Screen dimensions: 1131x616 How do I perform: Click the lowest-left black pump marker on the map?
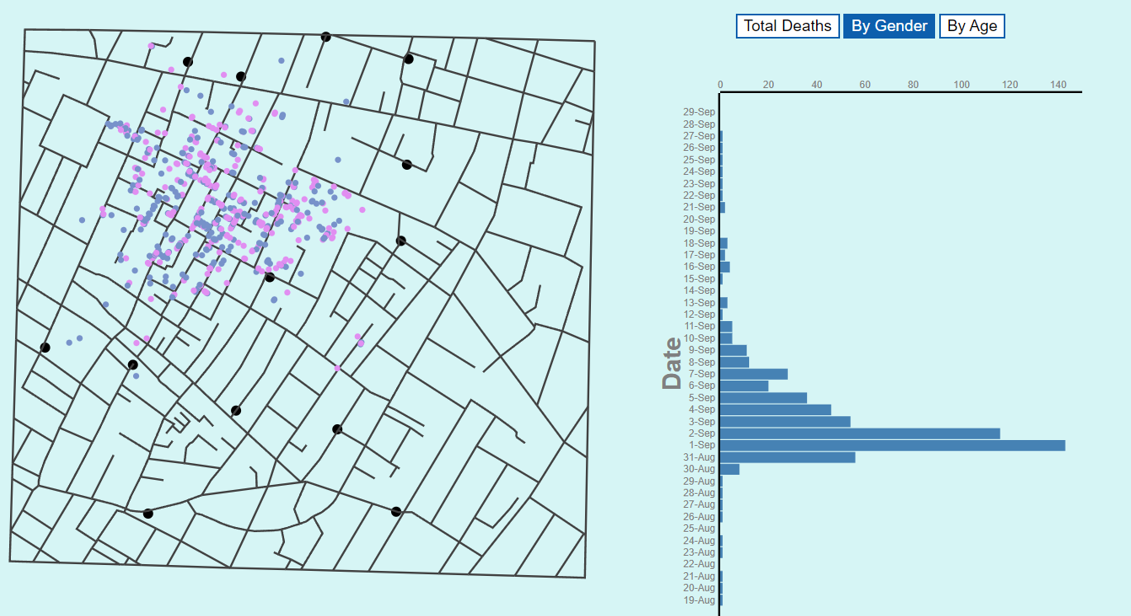(x=148, y=513)
